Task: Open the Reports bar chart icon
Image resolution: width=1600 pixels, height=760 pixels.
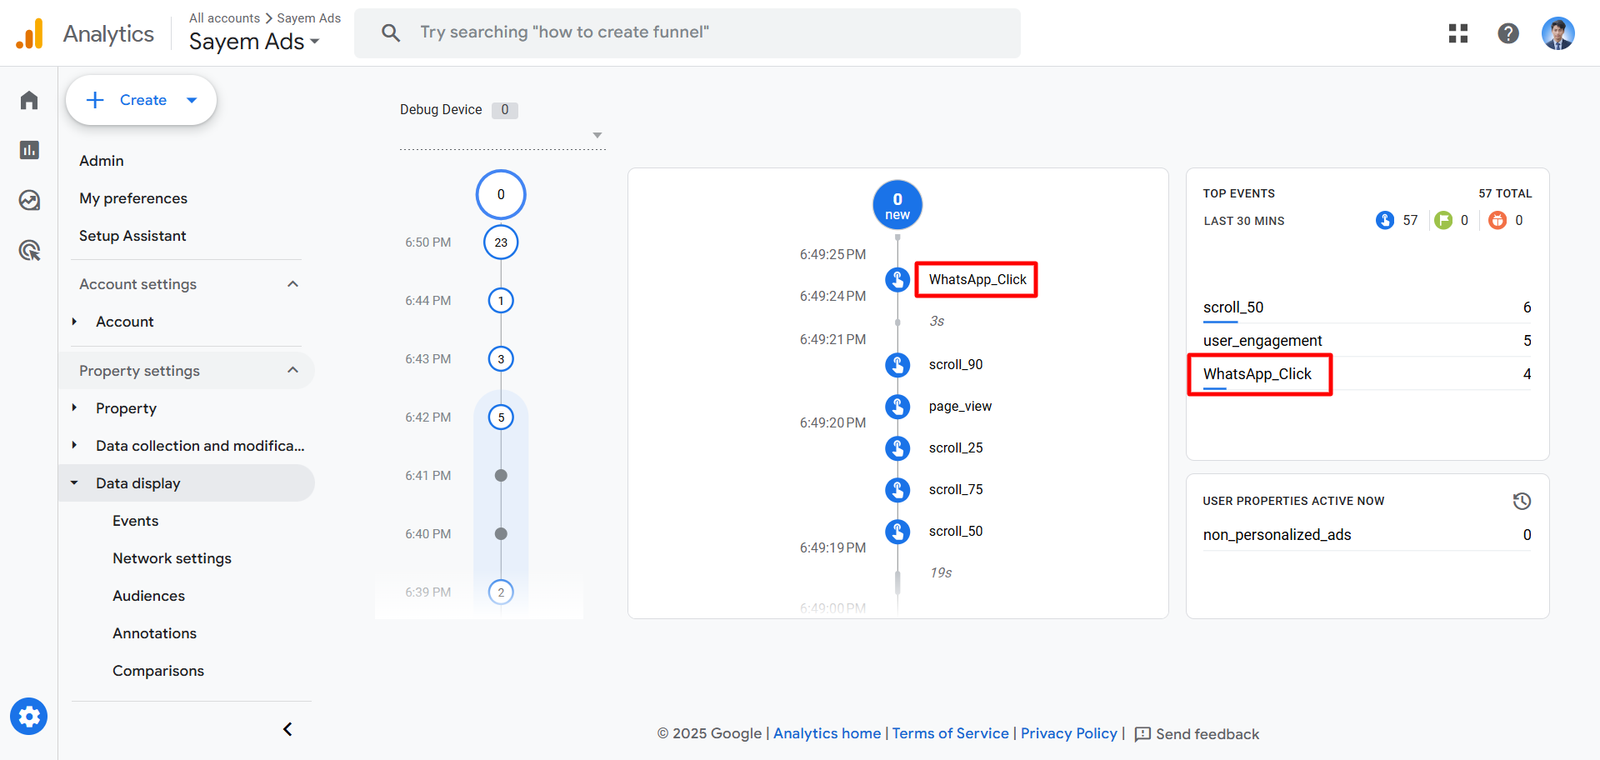Action: click(29, 150)
